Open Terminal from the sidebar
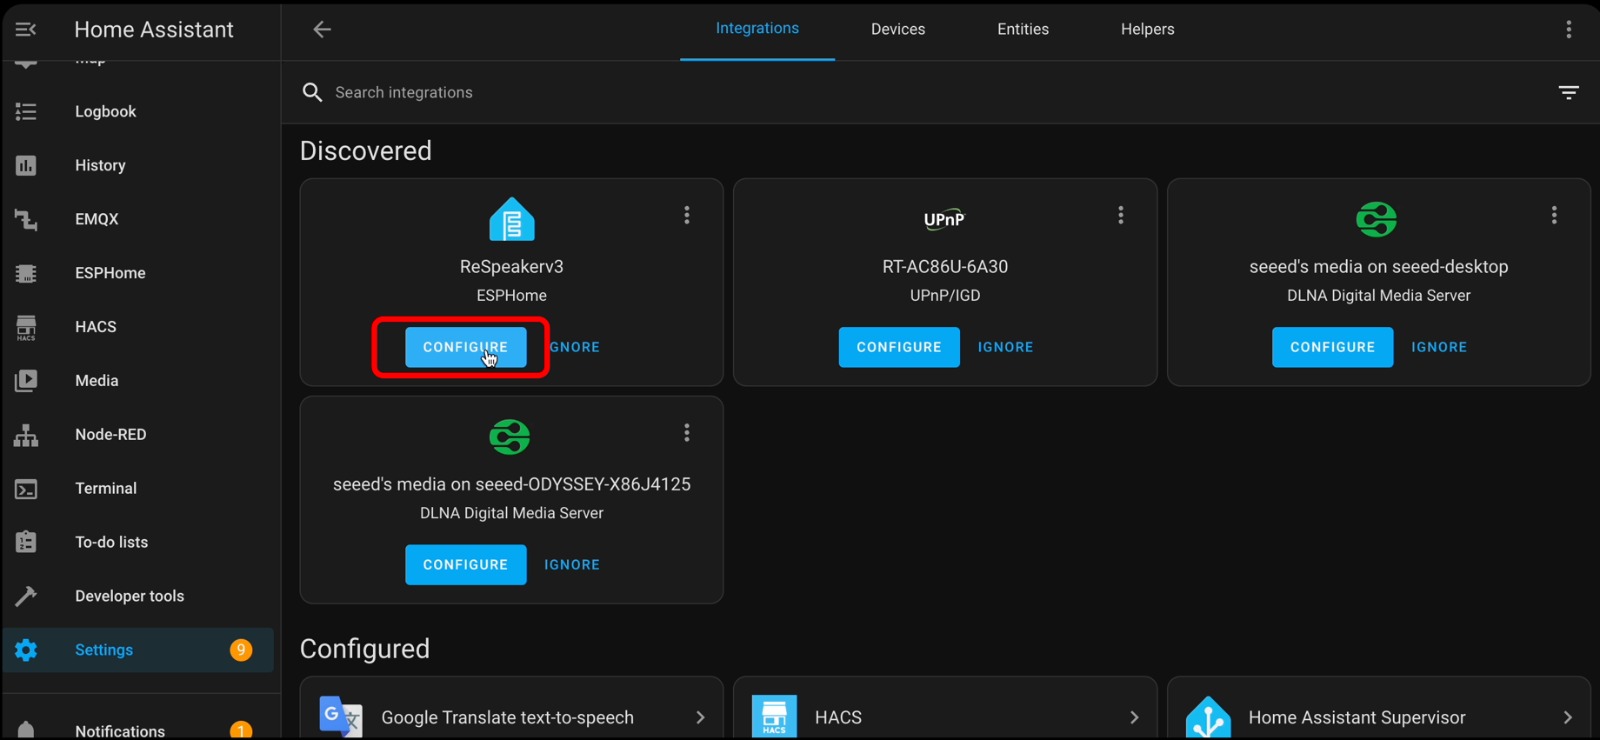 coord(138,489)
